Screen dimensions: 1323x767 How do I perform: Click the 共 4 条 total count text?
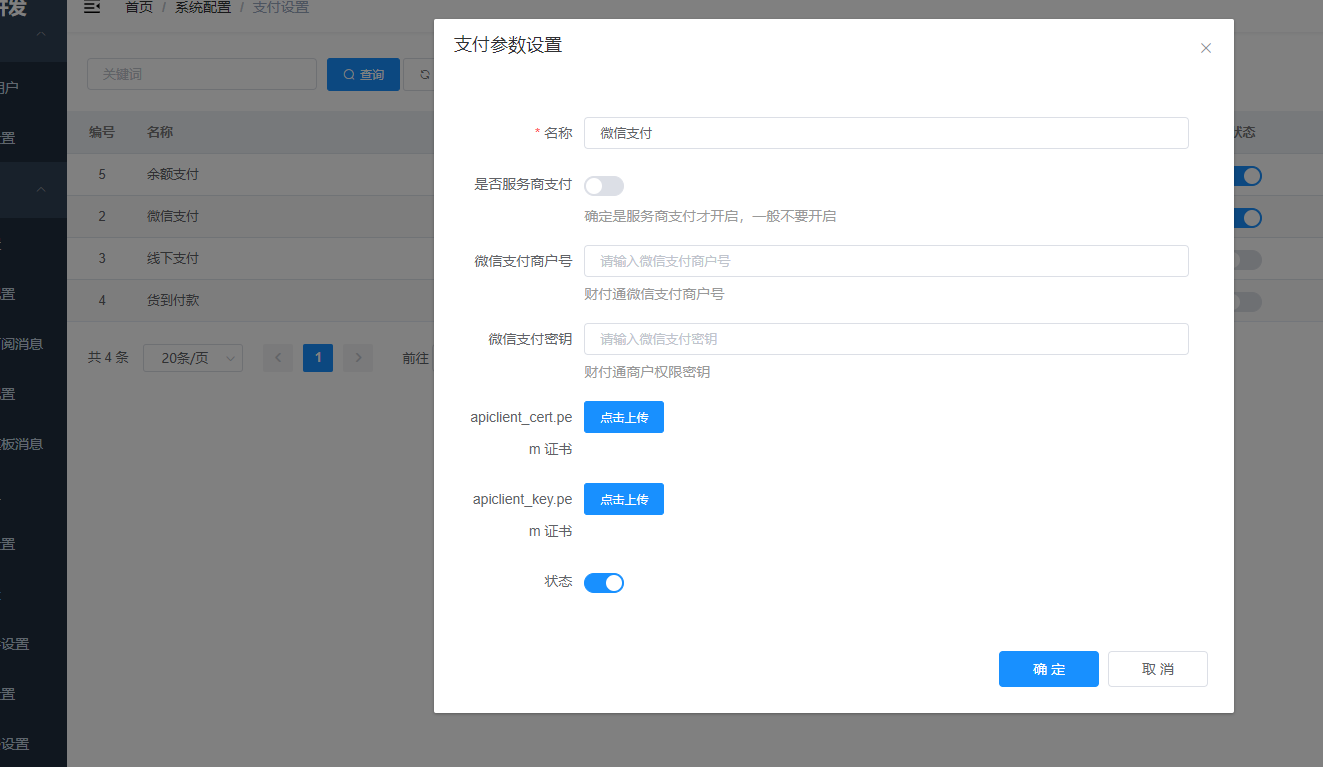click(x=108, y=357)
